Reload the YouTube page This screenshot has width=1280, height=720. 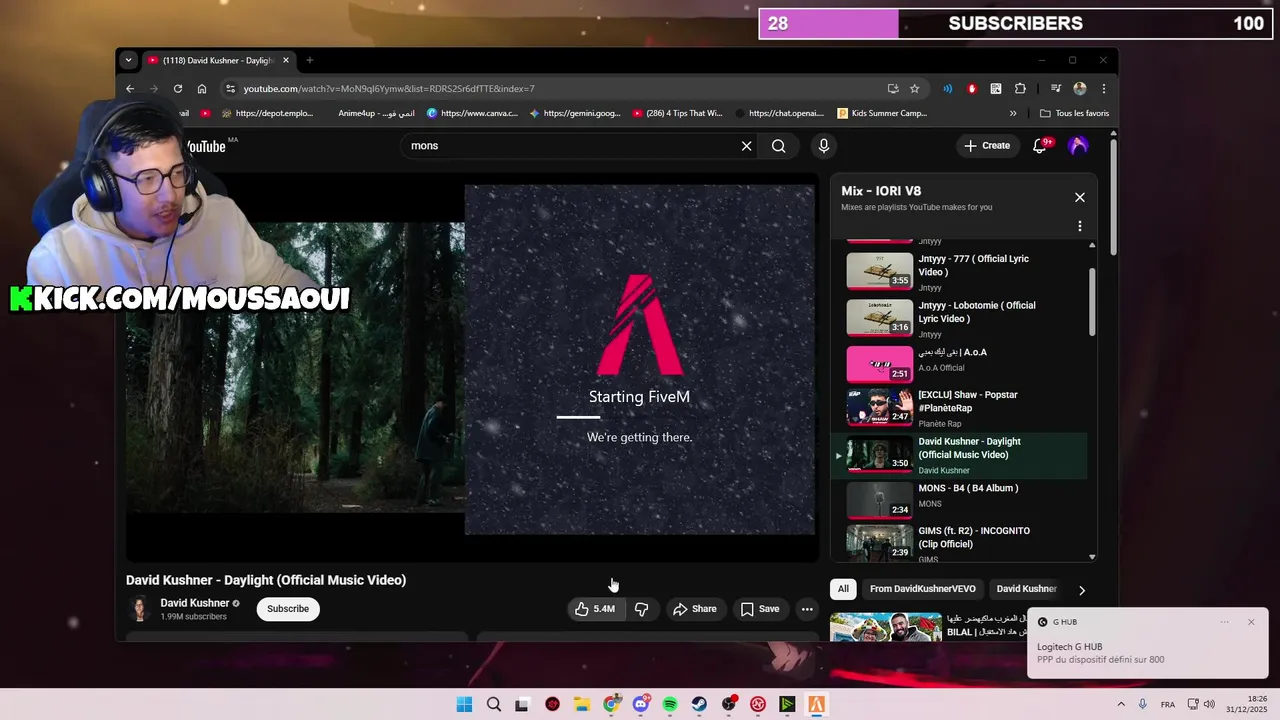178,88
